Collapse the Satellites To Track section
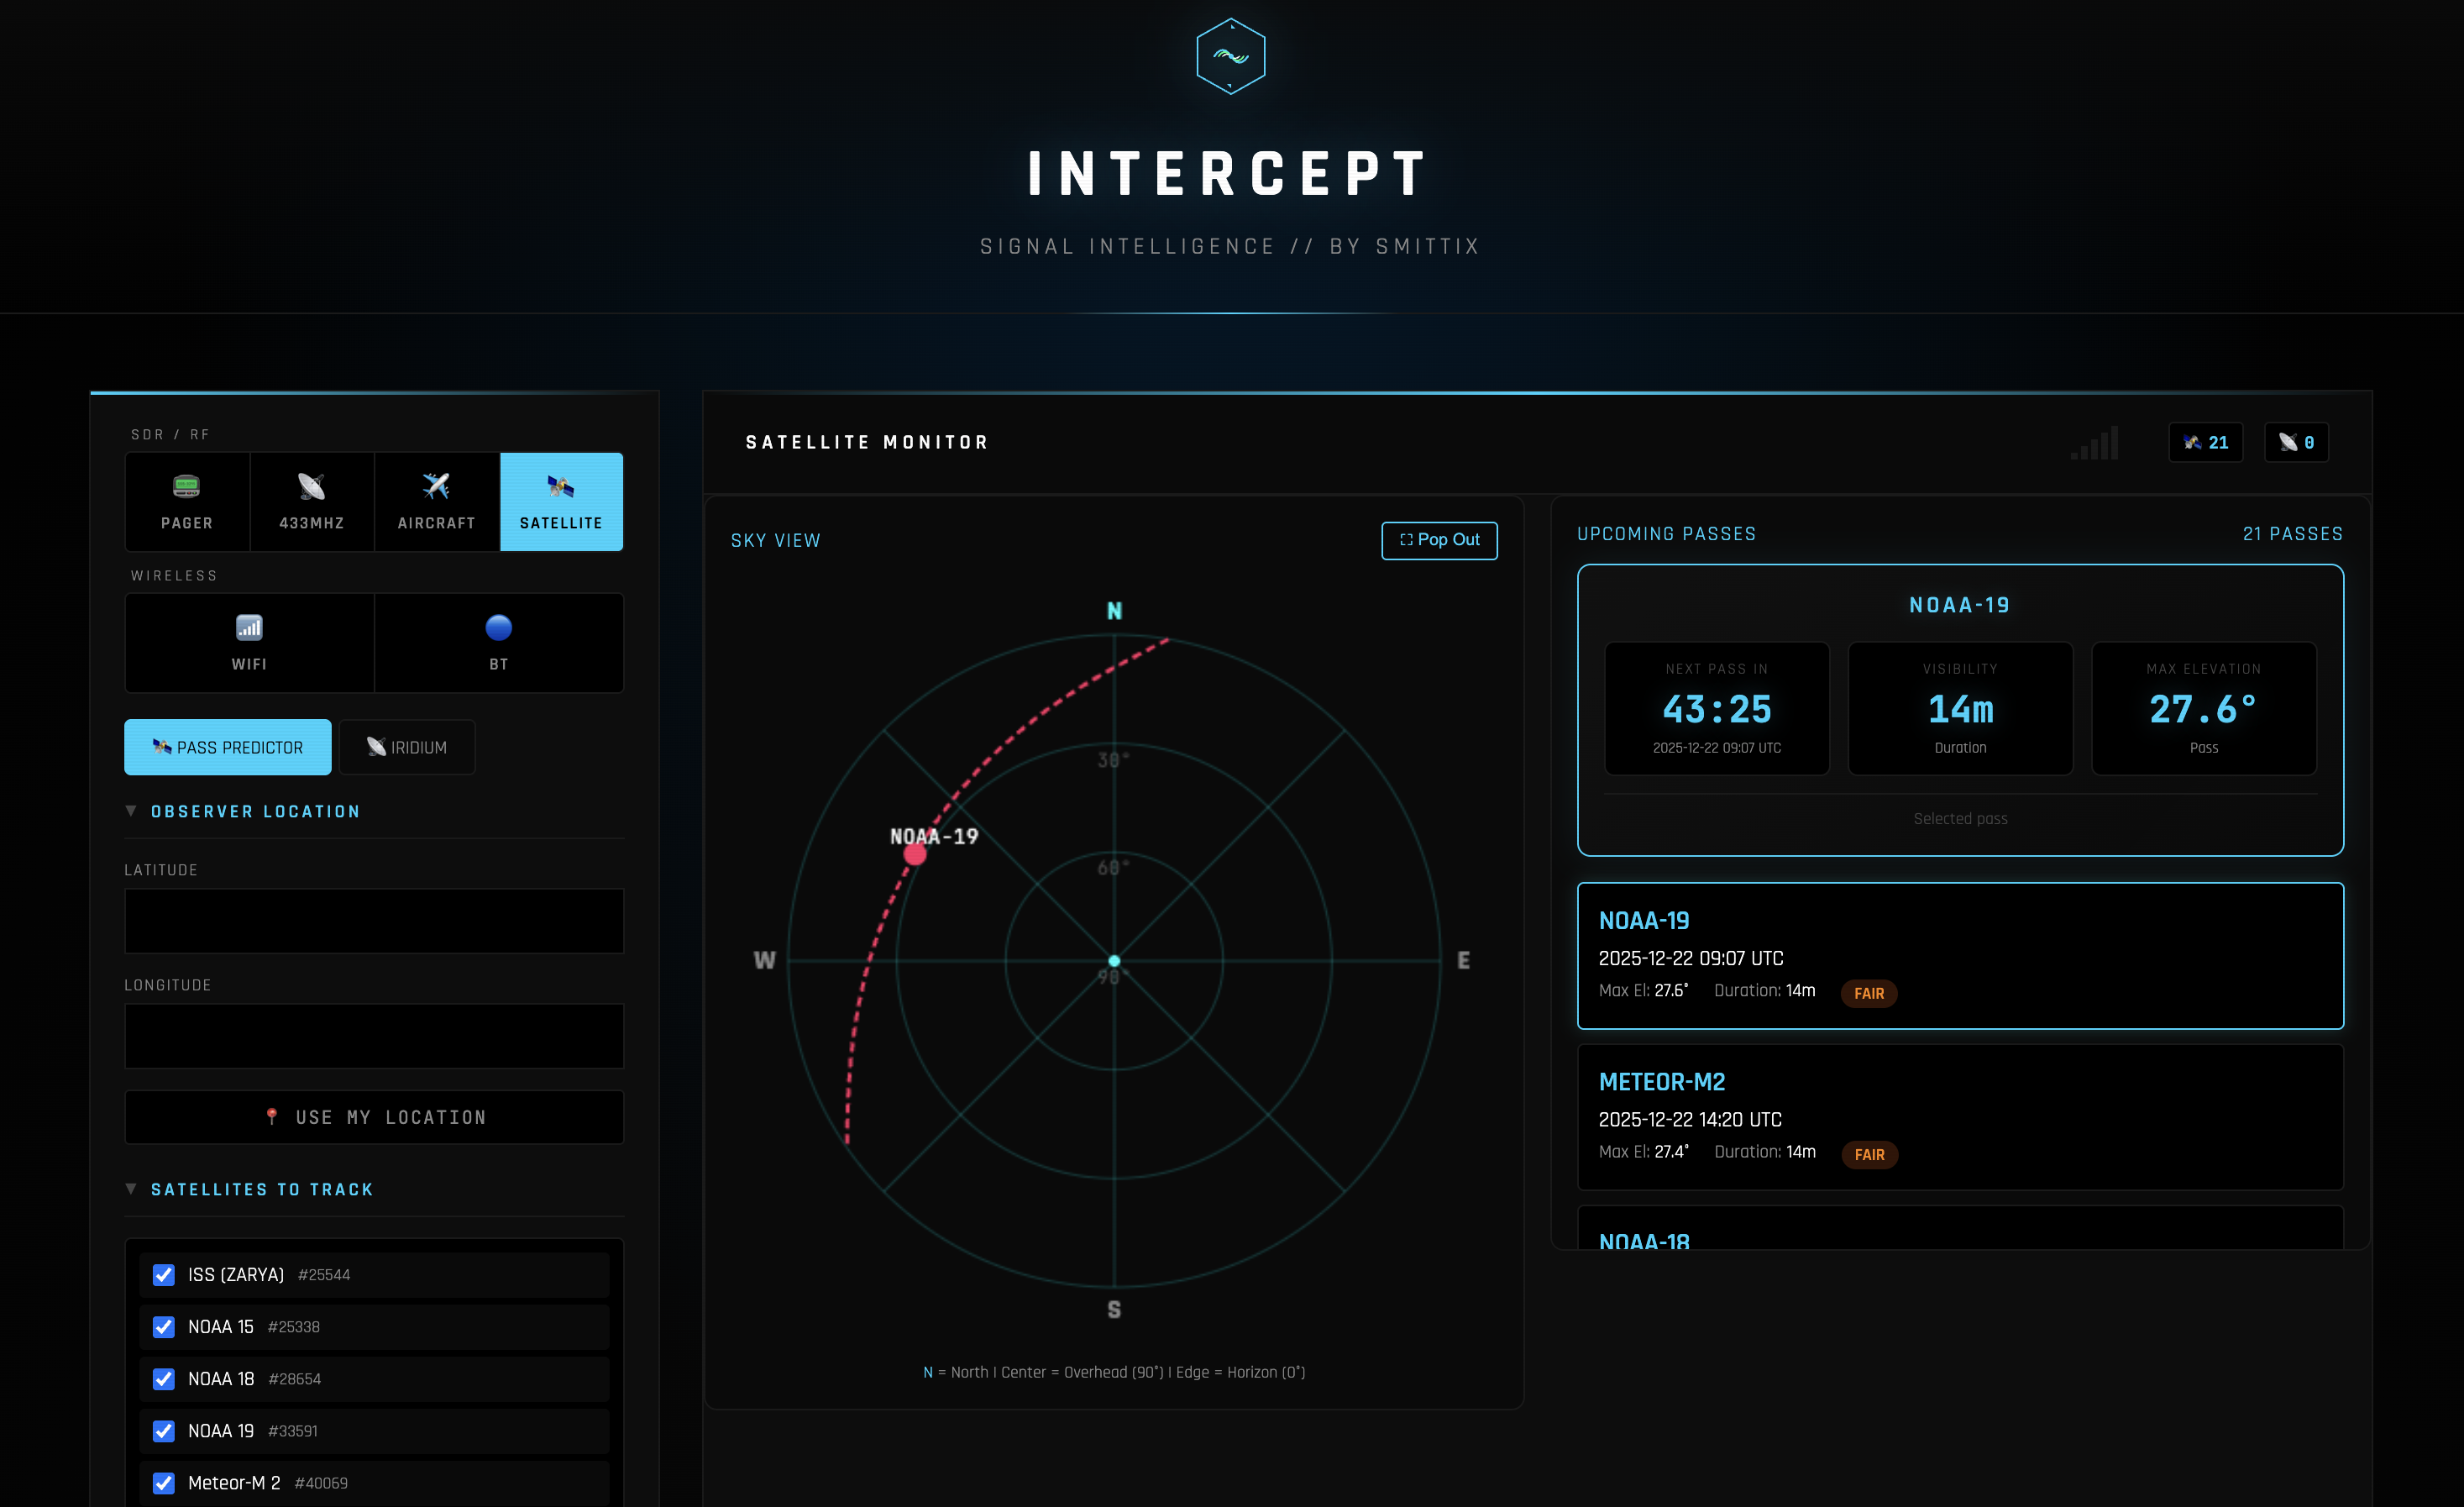2464x1507 pixels. pos(261,1189)
